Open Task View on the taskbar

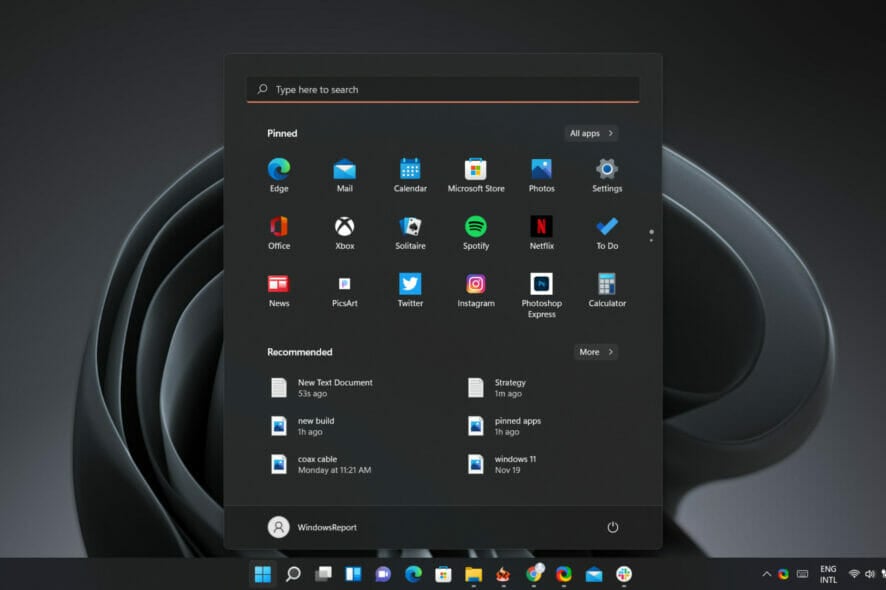(x=323, y=574)
